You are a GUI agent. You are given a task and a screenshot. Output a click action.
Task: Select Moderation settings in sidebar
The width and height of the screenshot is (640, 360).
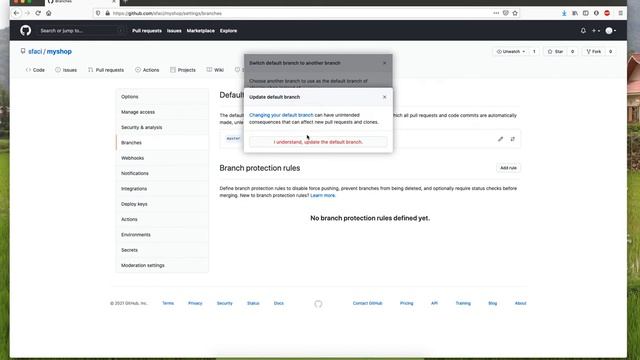[162, 265]
